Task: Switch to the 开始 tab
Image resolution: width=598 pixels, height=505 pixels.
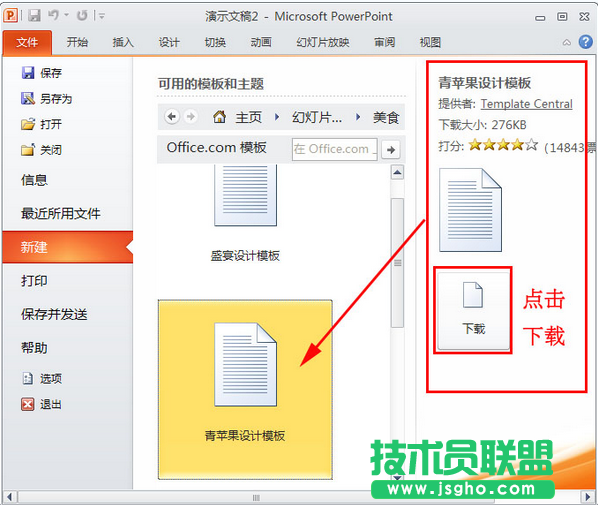Action: [x=77, y=42]
